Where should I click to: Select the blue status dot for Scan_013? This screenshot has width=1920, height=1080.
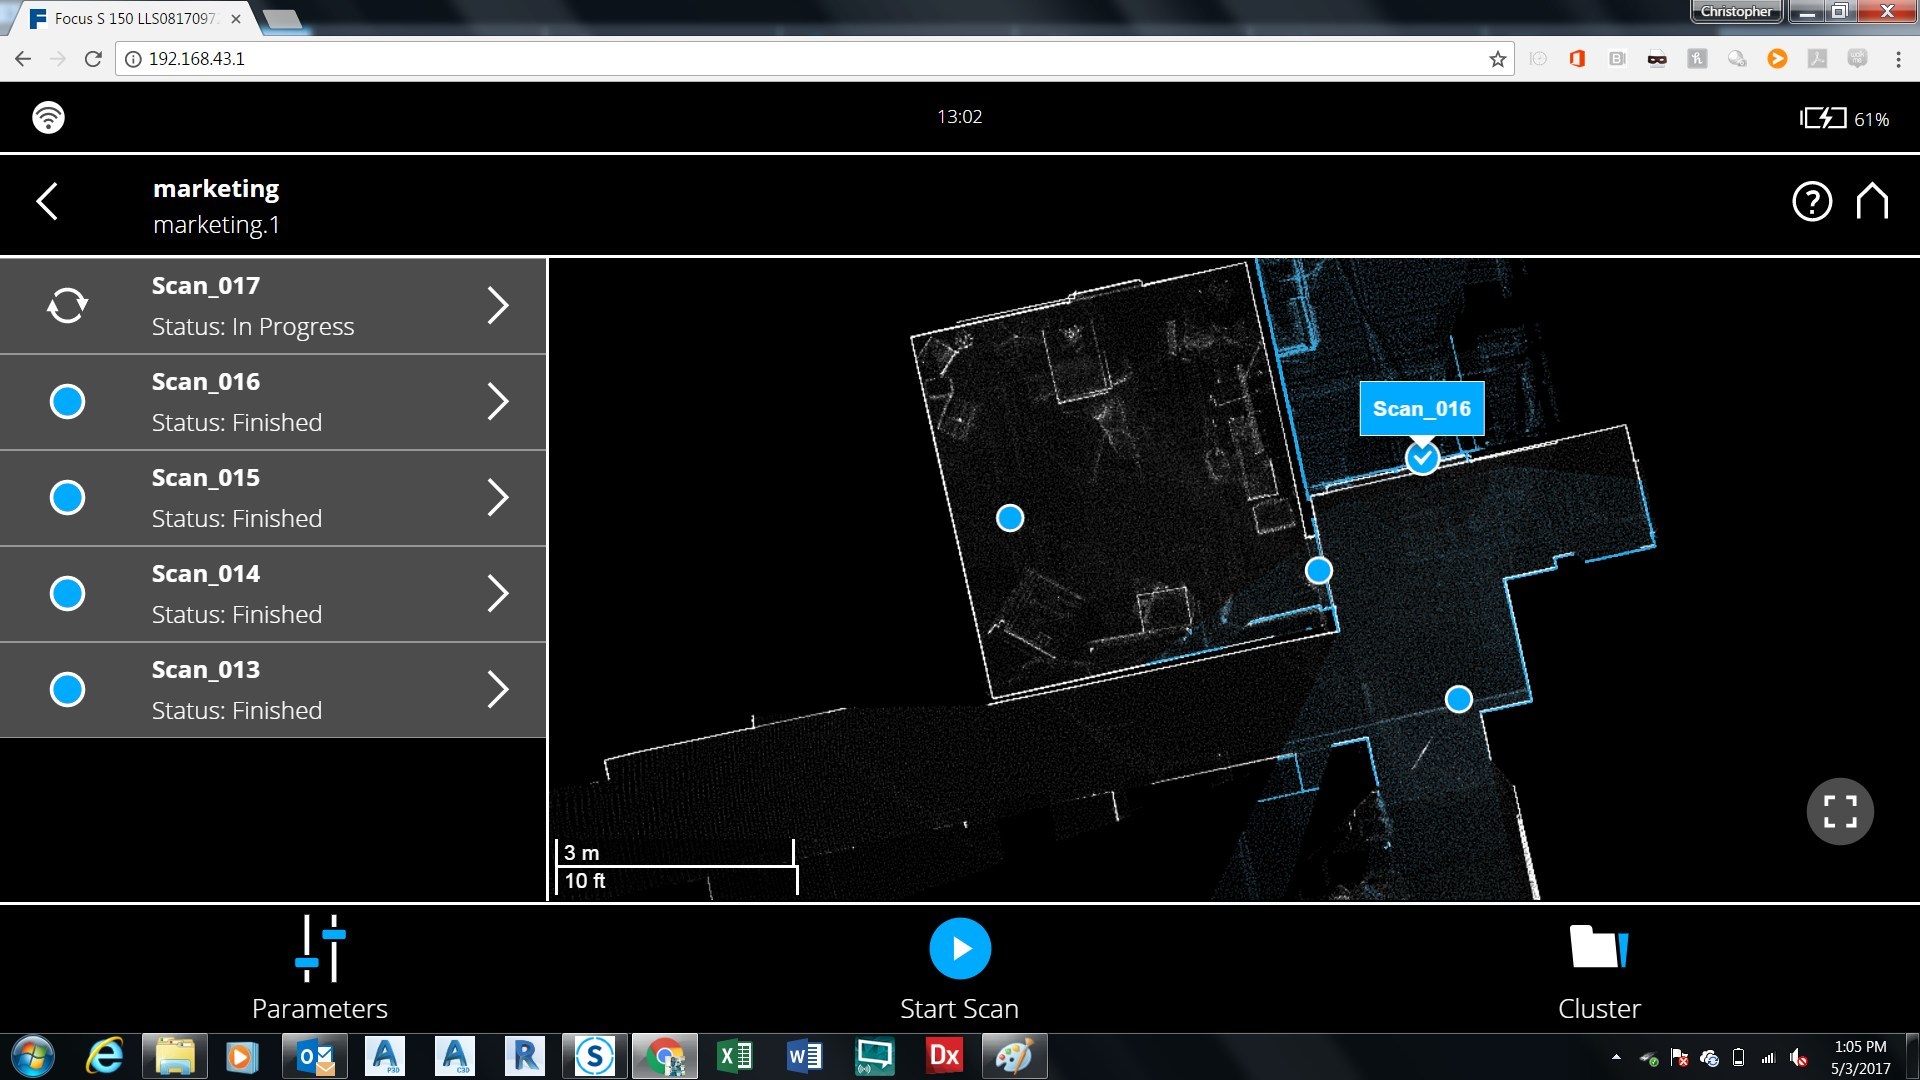[66, 689]
